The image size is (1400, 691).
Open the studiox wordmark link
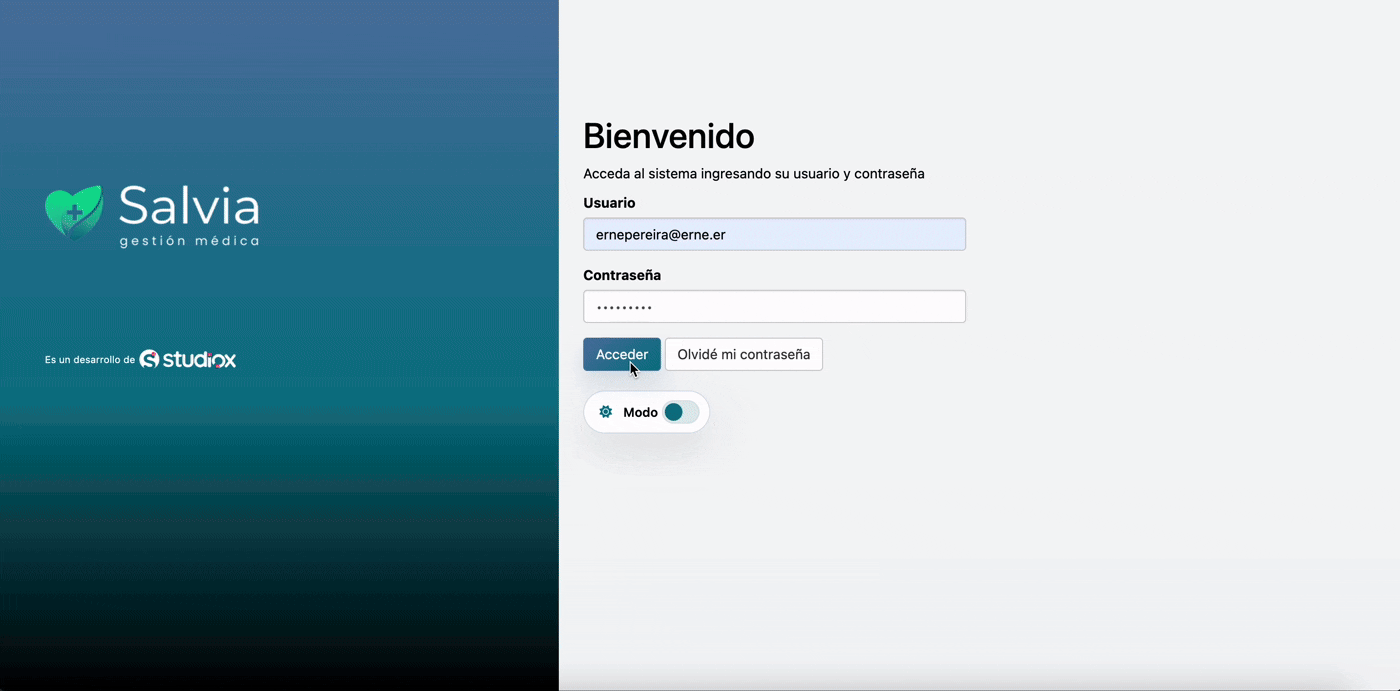[x=199, y=359]
